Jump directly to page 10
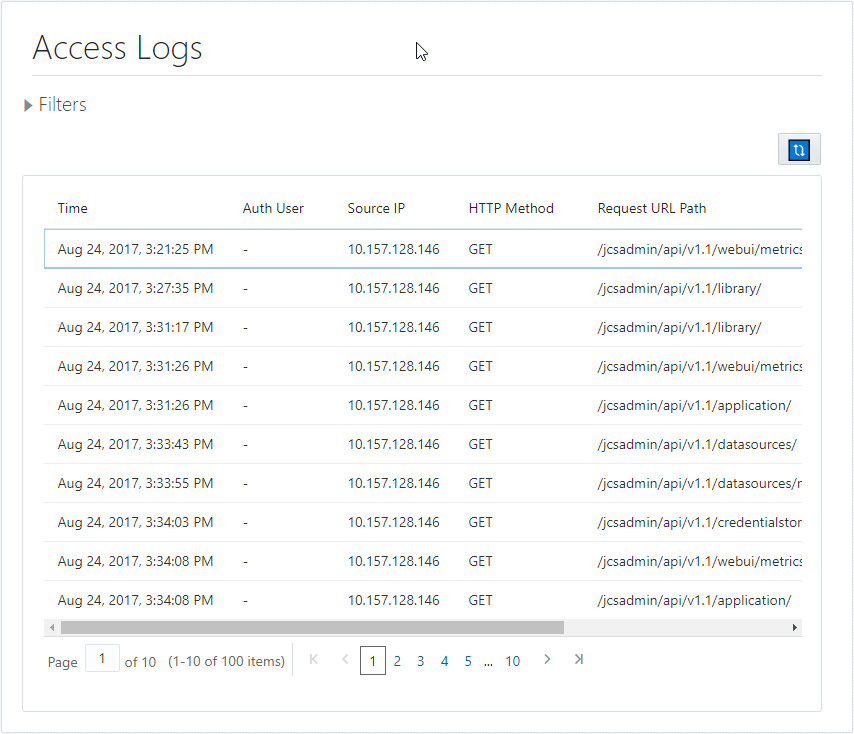 [513, 661]
